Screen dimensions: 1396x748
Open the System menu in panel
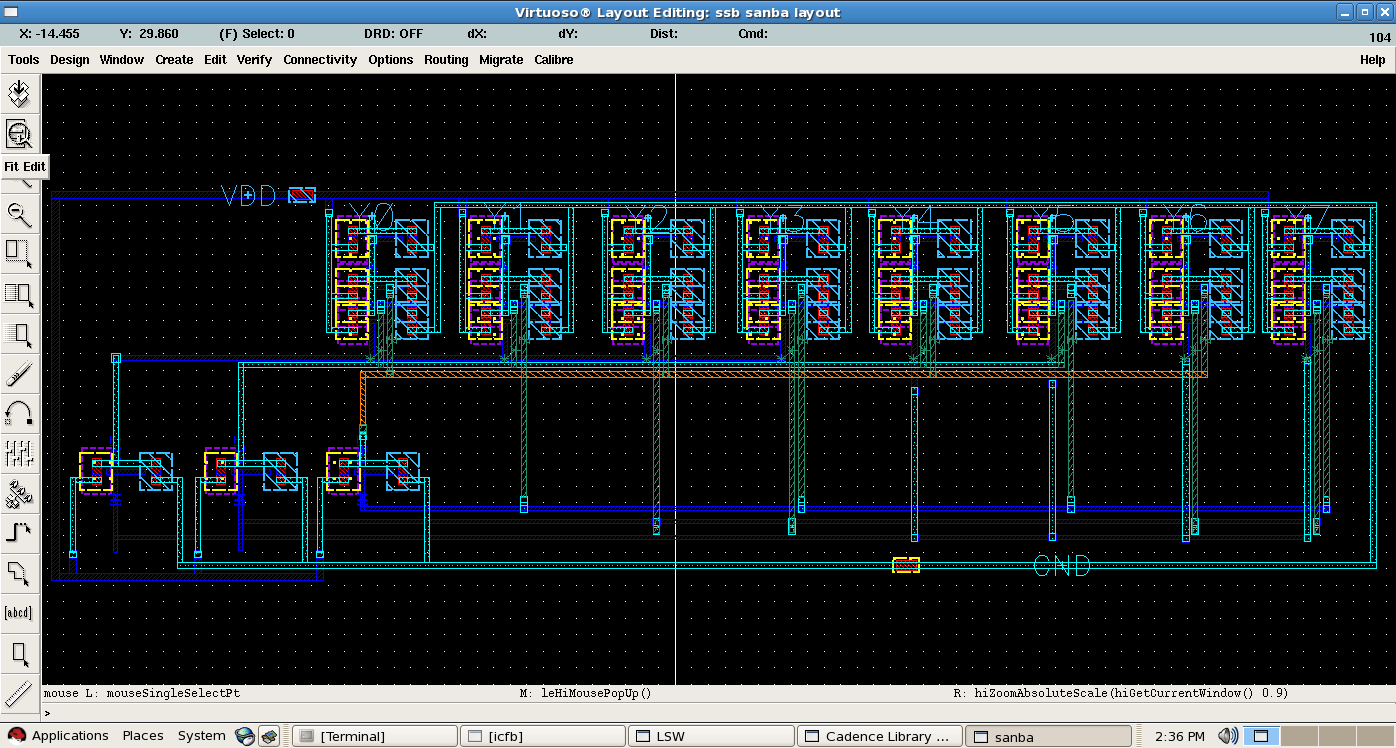(x=201, y=736)
